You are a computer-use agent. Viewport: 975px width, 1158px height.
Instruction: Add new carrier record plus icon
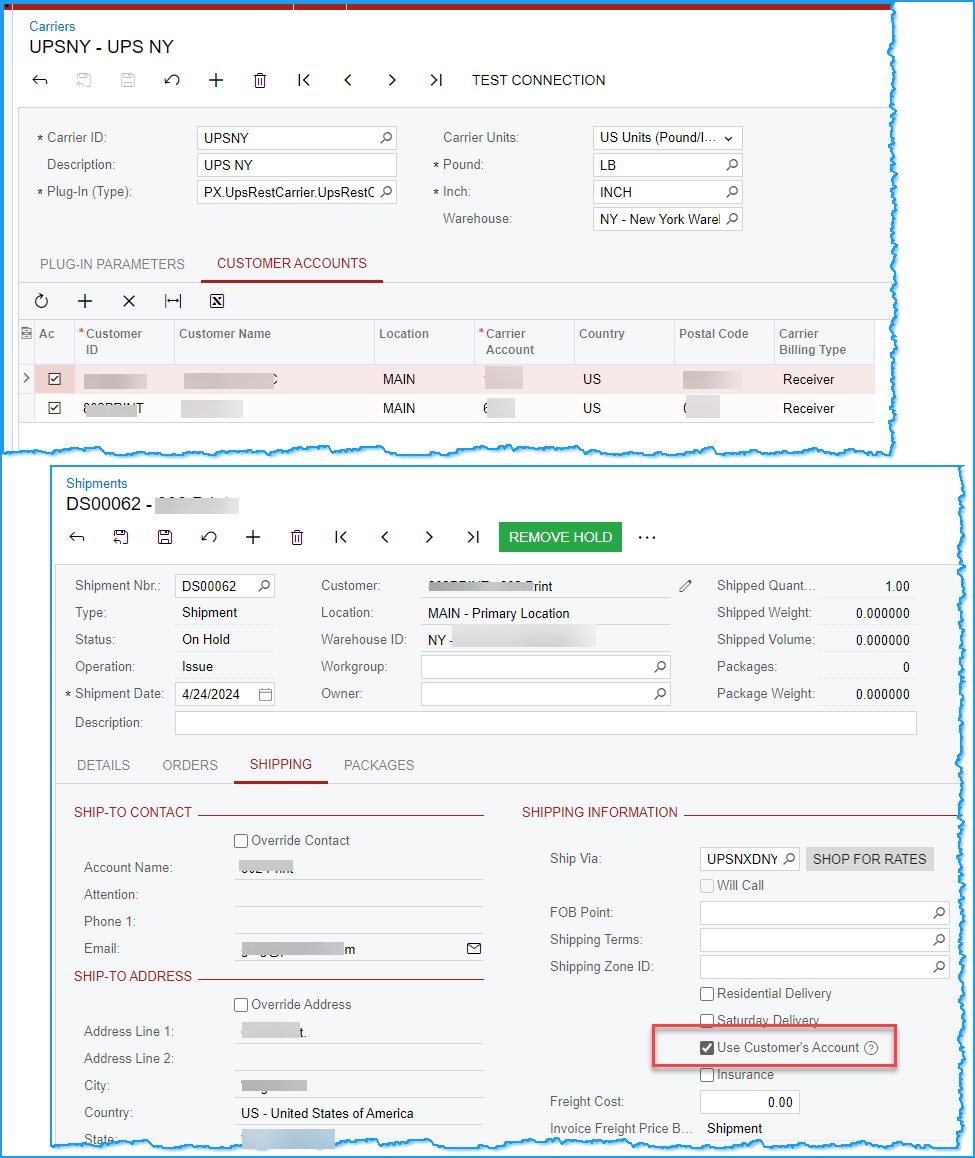(x=216, y=80)
